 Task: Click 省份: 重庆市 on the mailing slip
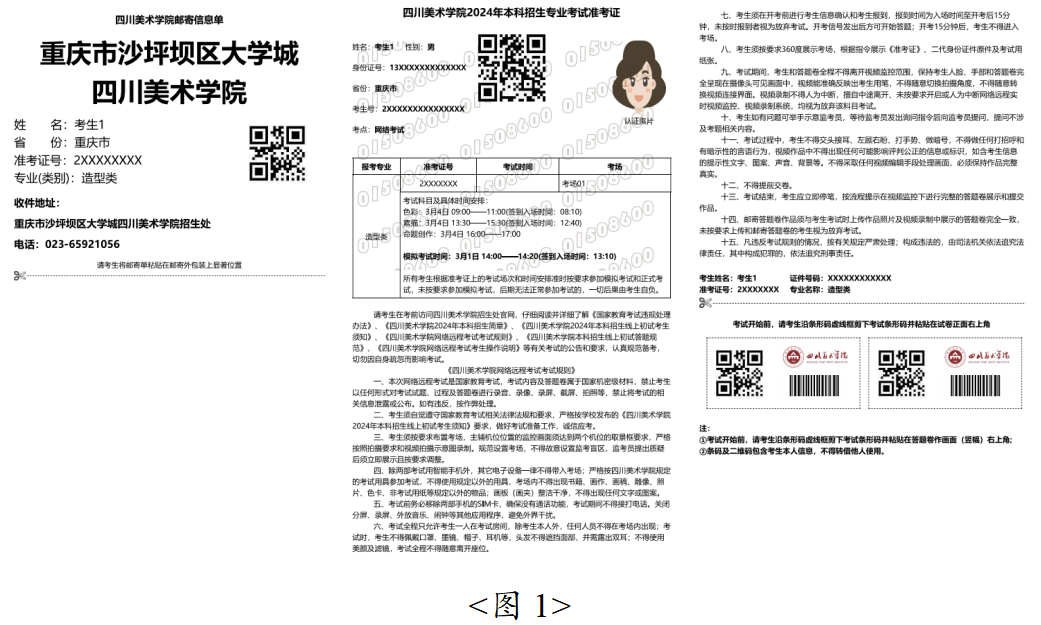coord(62,142)
